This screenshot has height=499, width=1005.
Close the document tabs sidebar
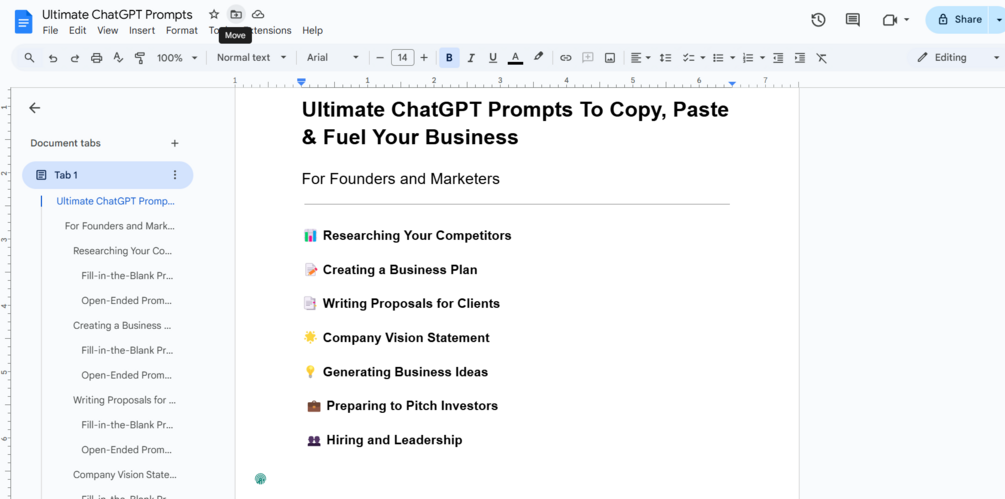(35, 108)
